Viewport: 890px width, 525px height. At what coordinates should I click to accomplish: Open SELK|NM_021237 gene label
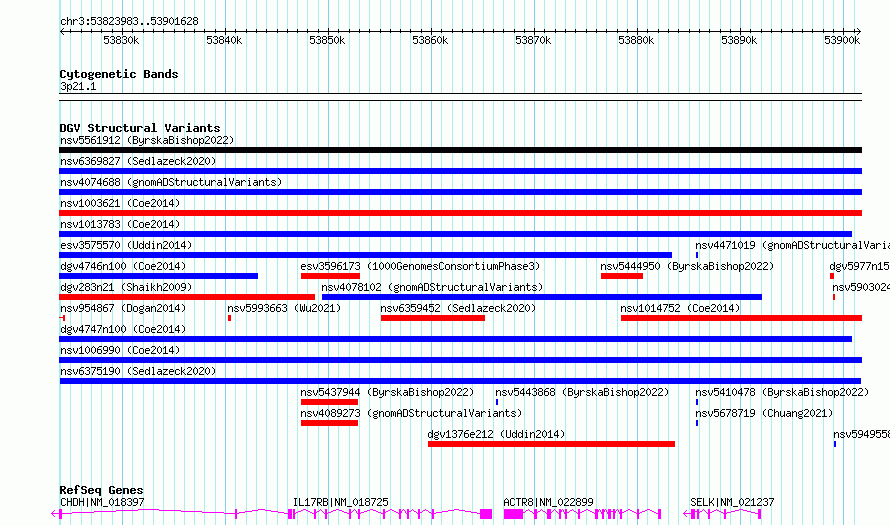click(732, 502)
